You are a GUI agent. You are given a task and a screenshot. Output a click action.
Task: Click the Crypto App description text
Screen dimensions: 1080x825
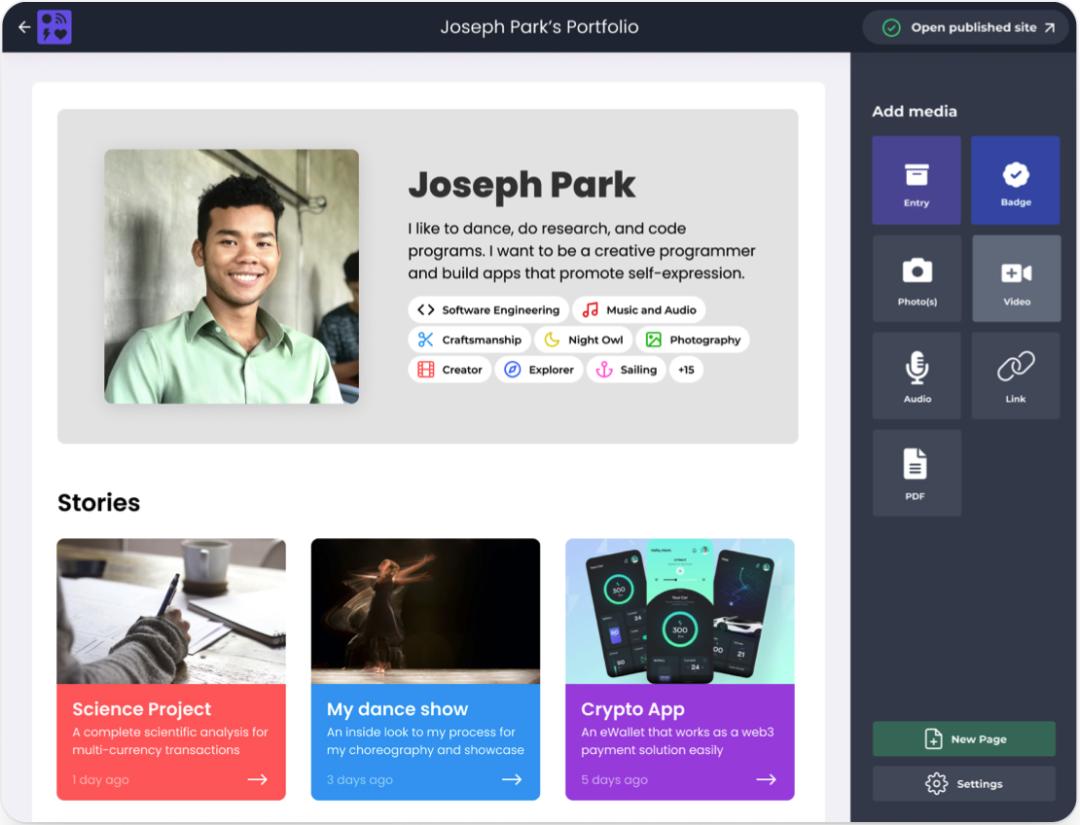(x=677, y=741)
